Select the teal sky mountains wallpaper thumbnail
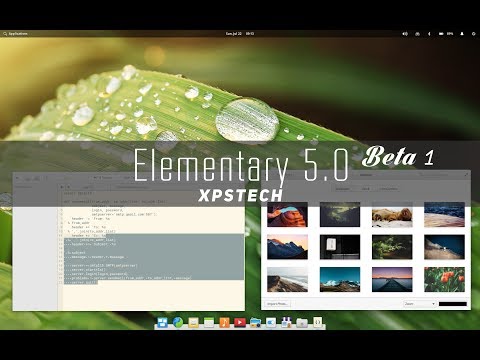Image resolution: width=480 pixels, height=360 pixels. tap(340, 279)
